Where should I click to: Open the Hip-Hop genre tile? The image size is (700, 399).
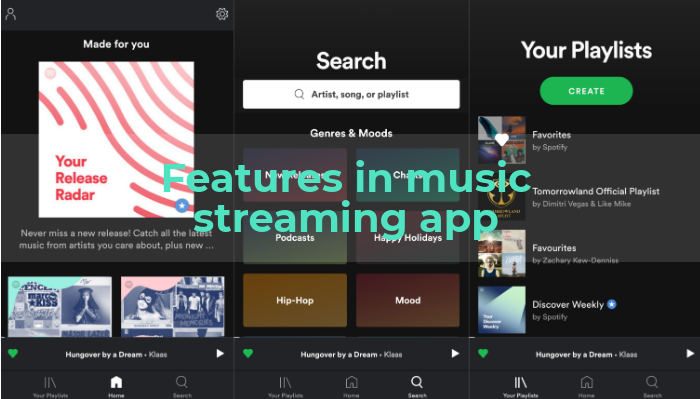295,300
